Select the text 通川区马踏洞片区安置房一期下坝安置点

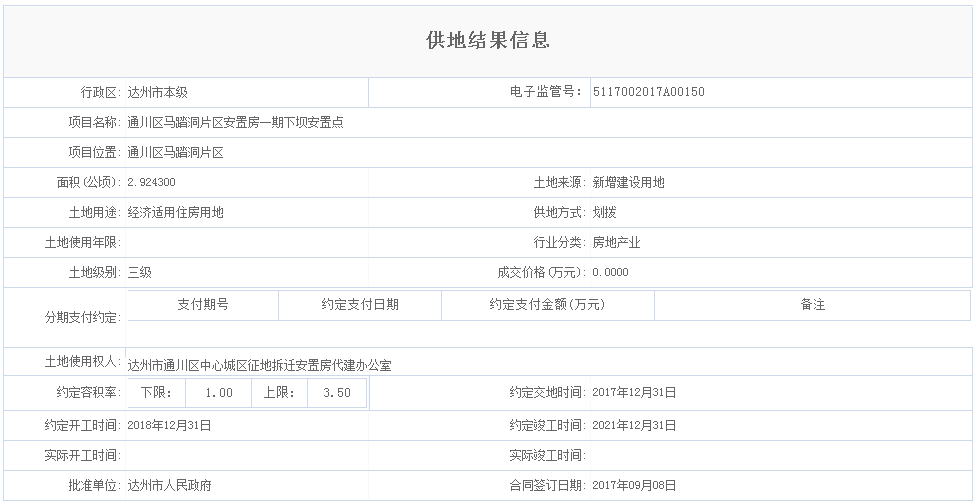[235, 122]
